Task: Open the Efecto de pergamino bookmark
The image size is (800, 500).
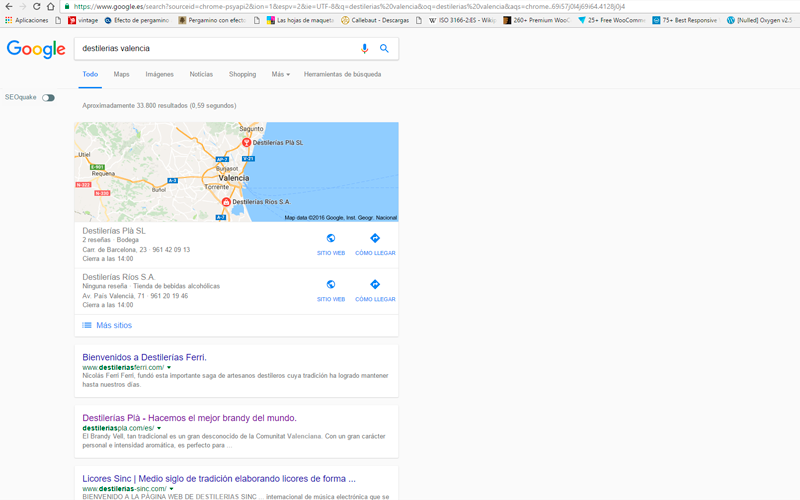Action: click(x=137, y=20)
